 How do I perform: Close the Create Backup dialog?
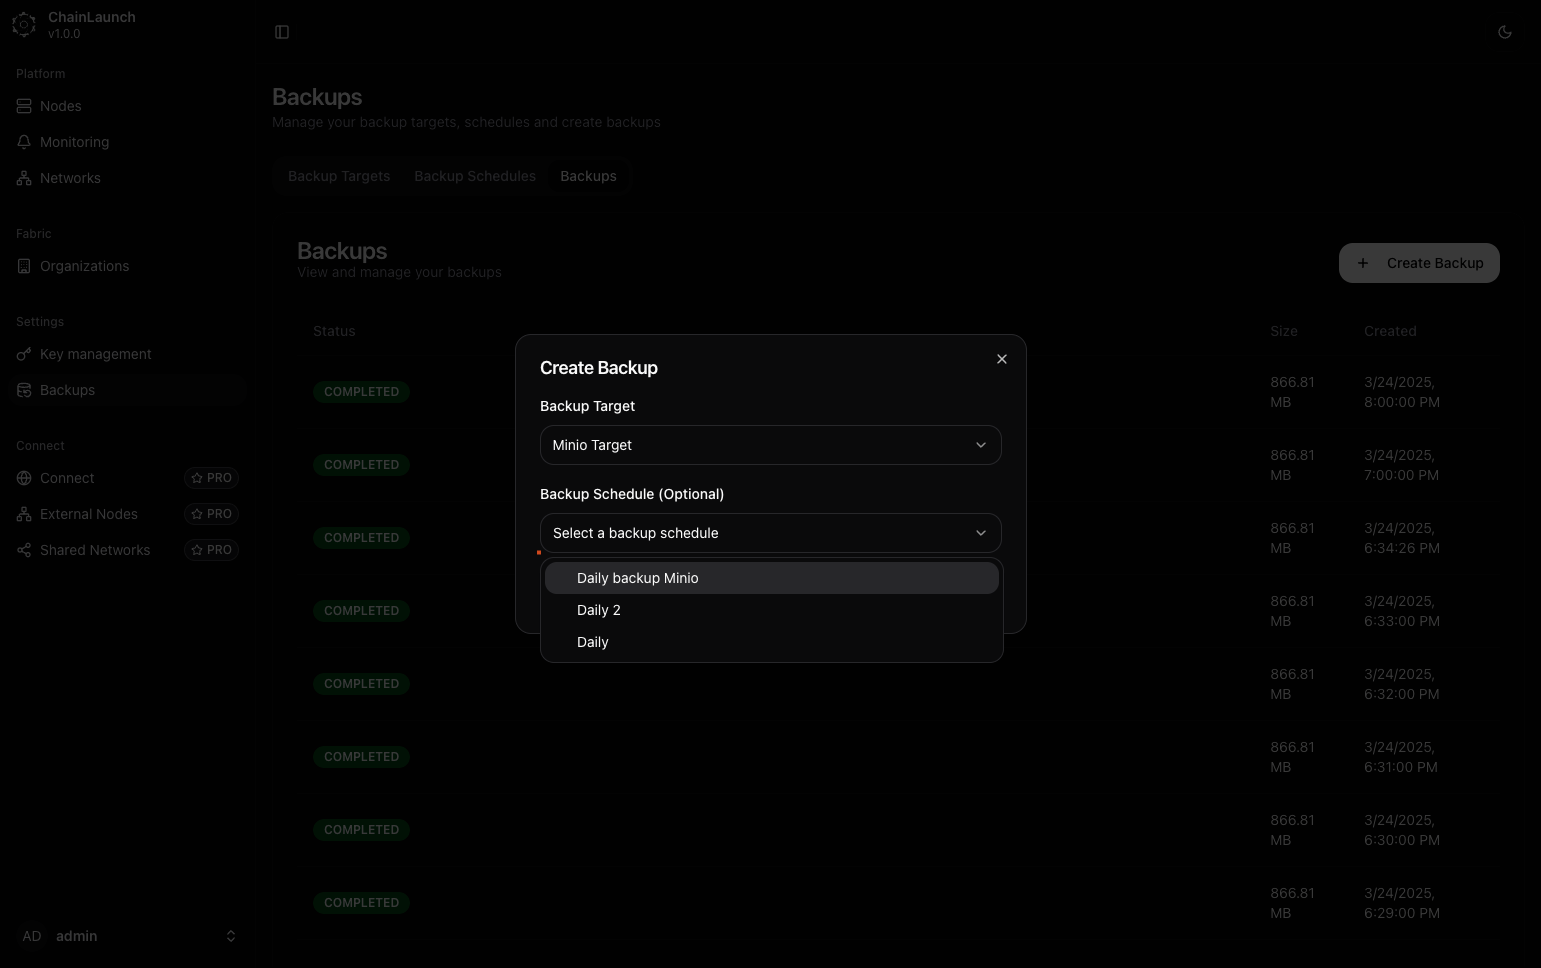coord(1001,359)
